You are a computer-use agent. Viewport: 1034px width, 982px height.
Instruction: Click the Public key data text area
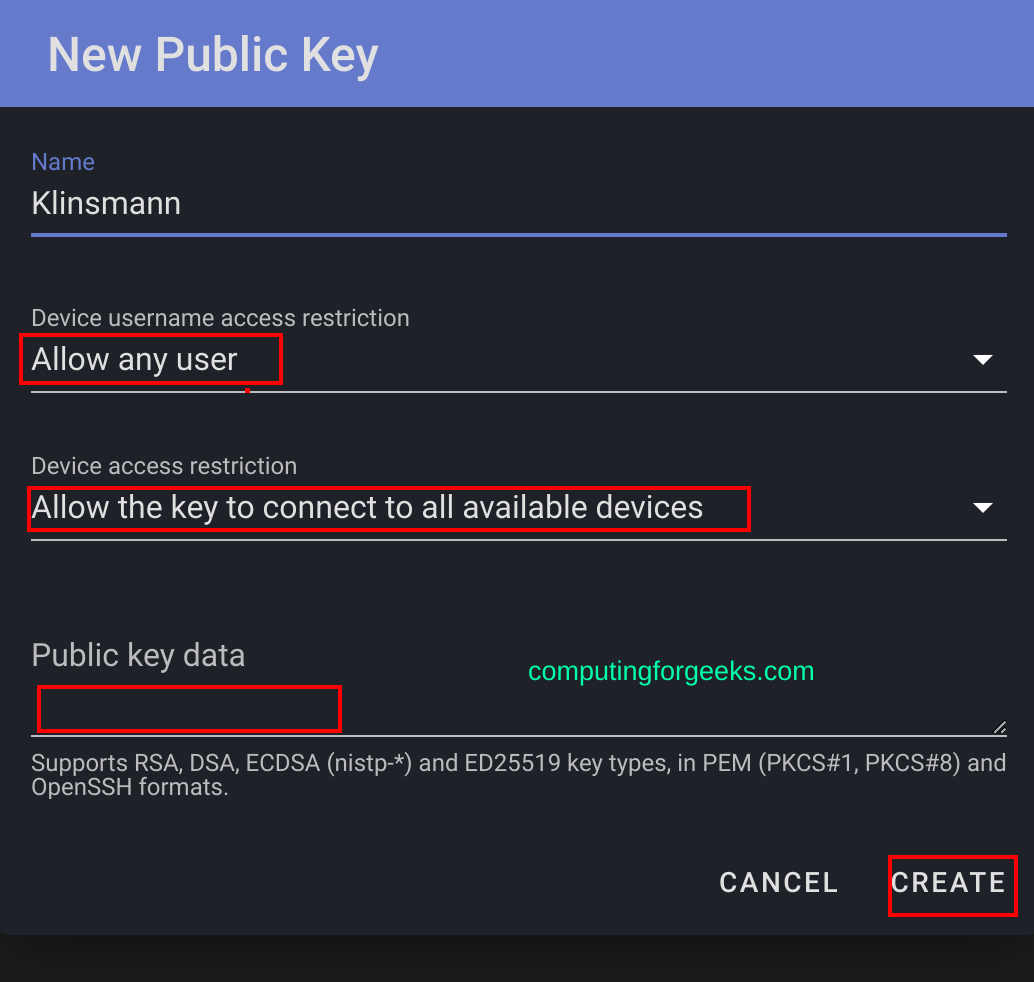188,709
